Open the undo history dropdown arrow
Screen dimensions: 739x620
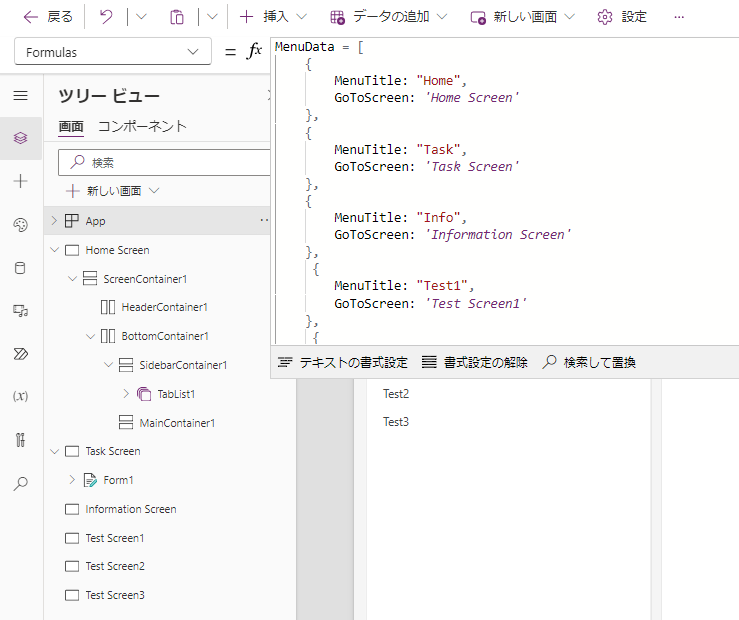coord(141,17)
